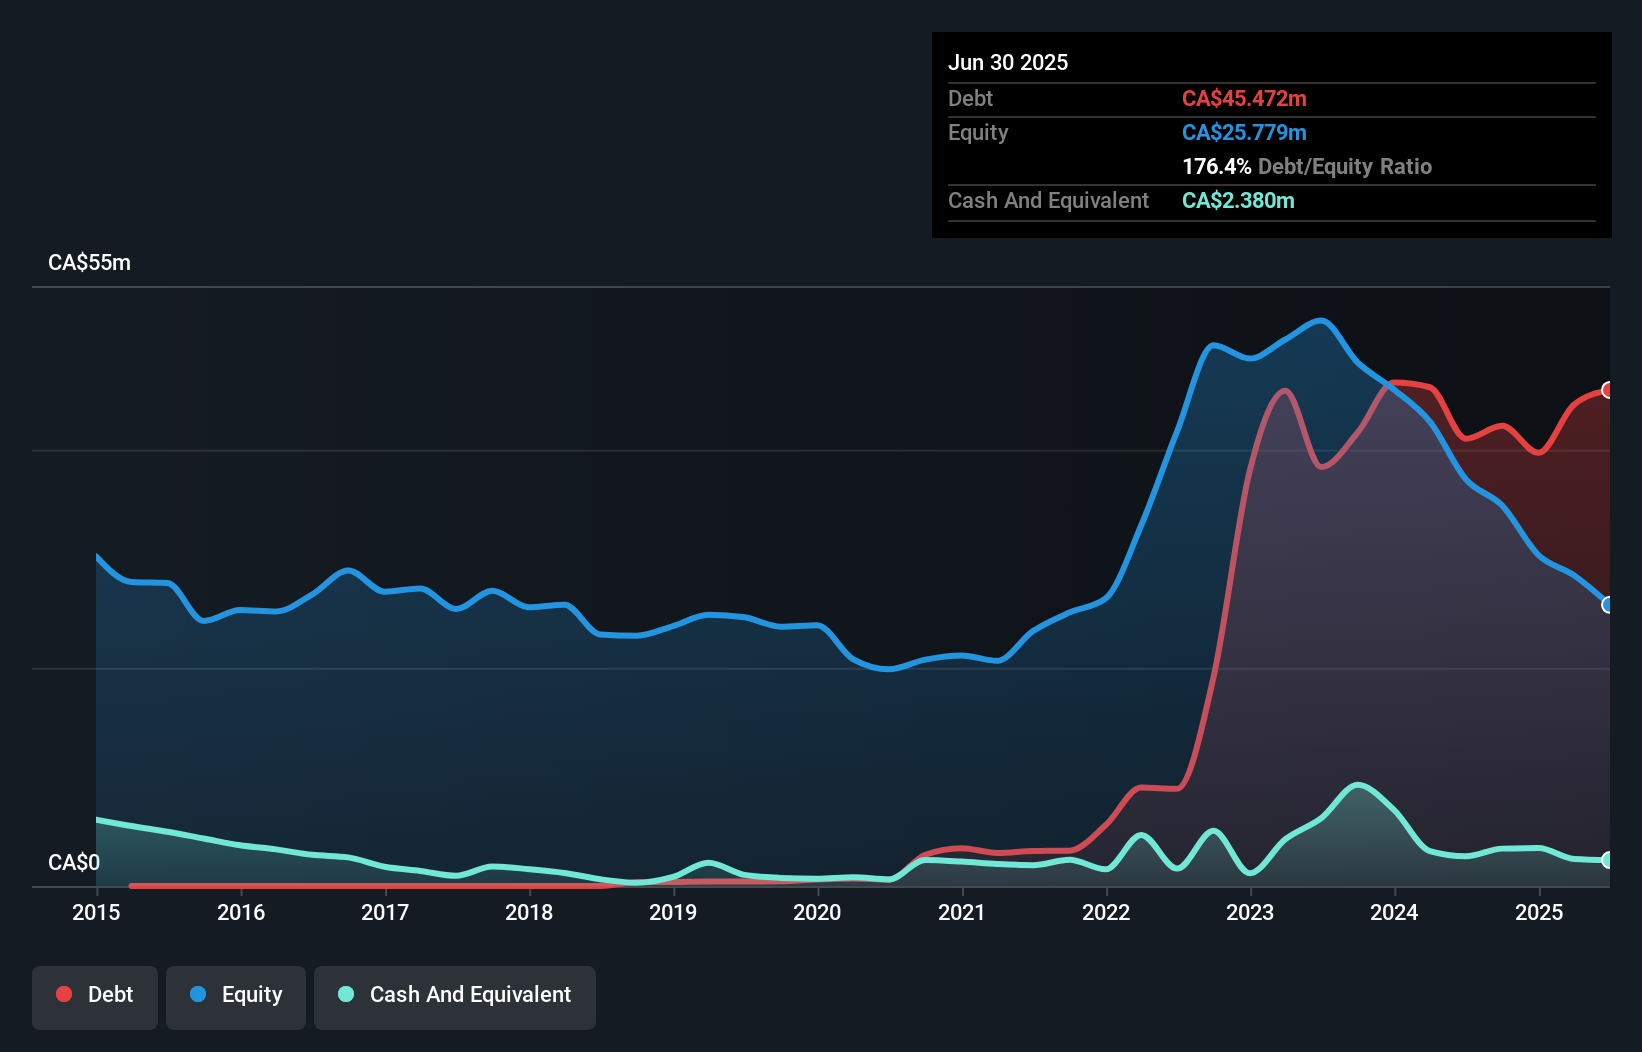The height and width of the screenshot is (1052, 1642).
Task: Toggle the Equity series visibility
Action: coord(235,994)
